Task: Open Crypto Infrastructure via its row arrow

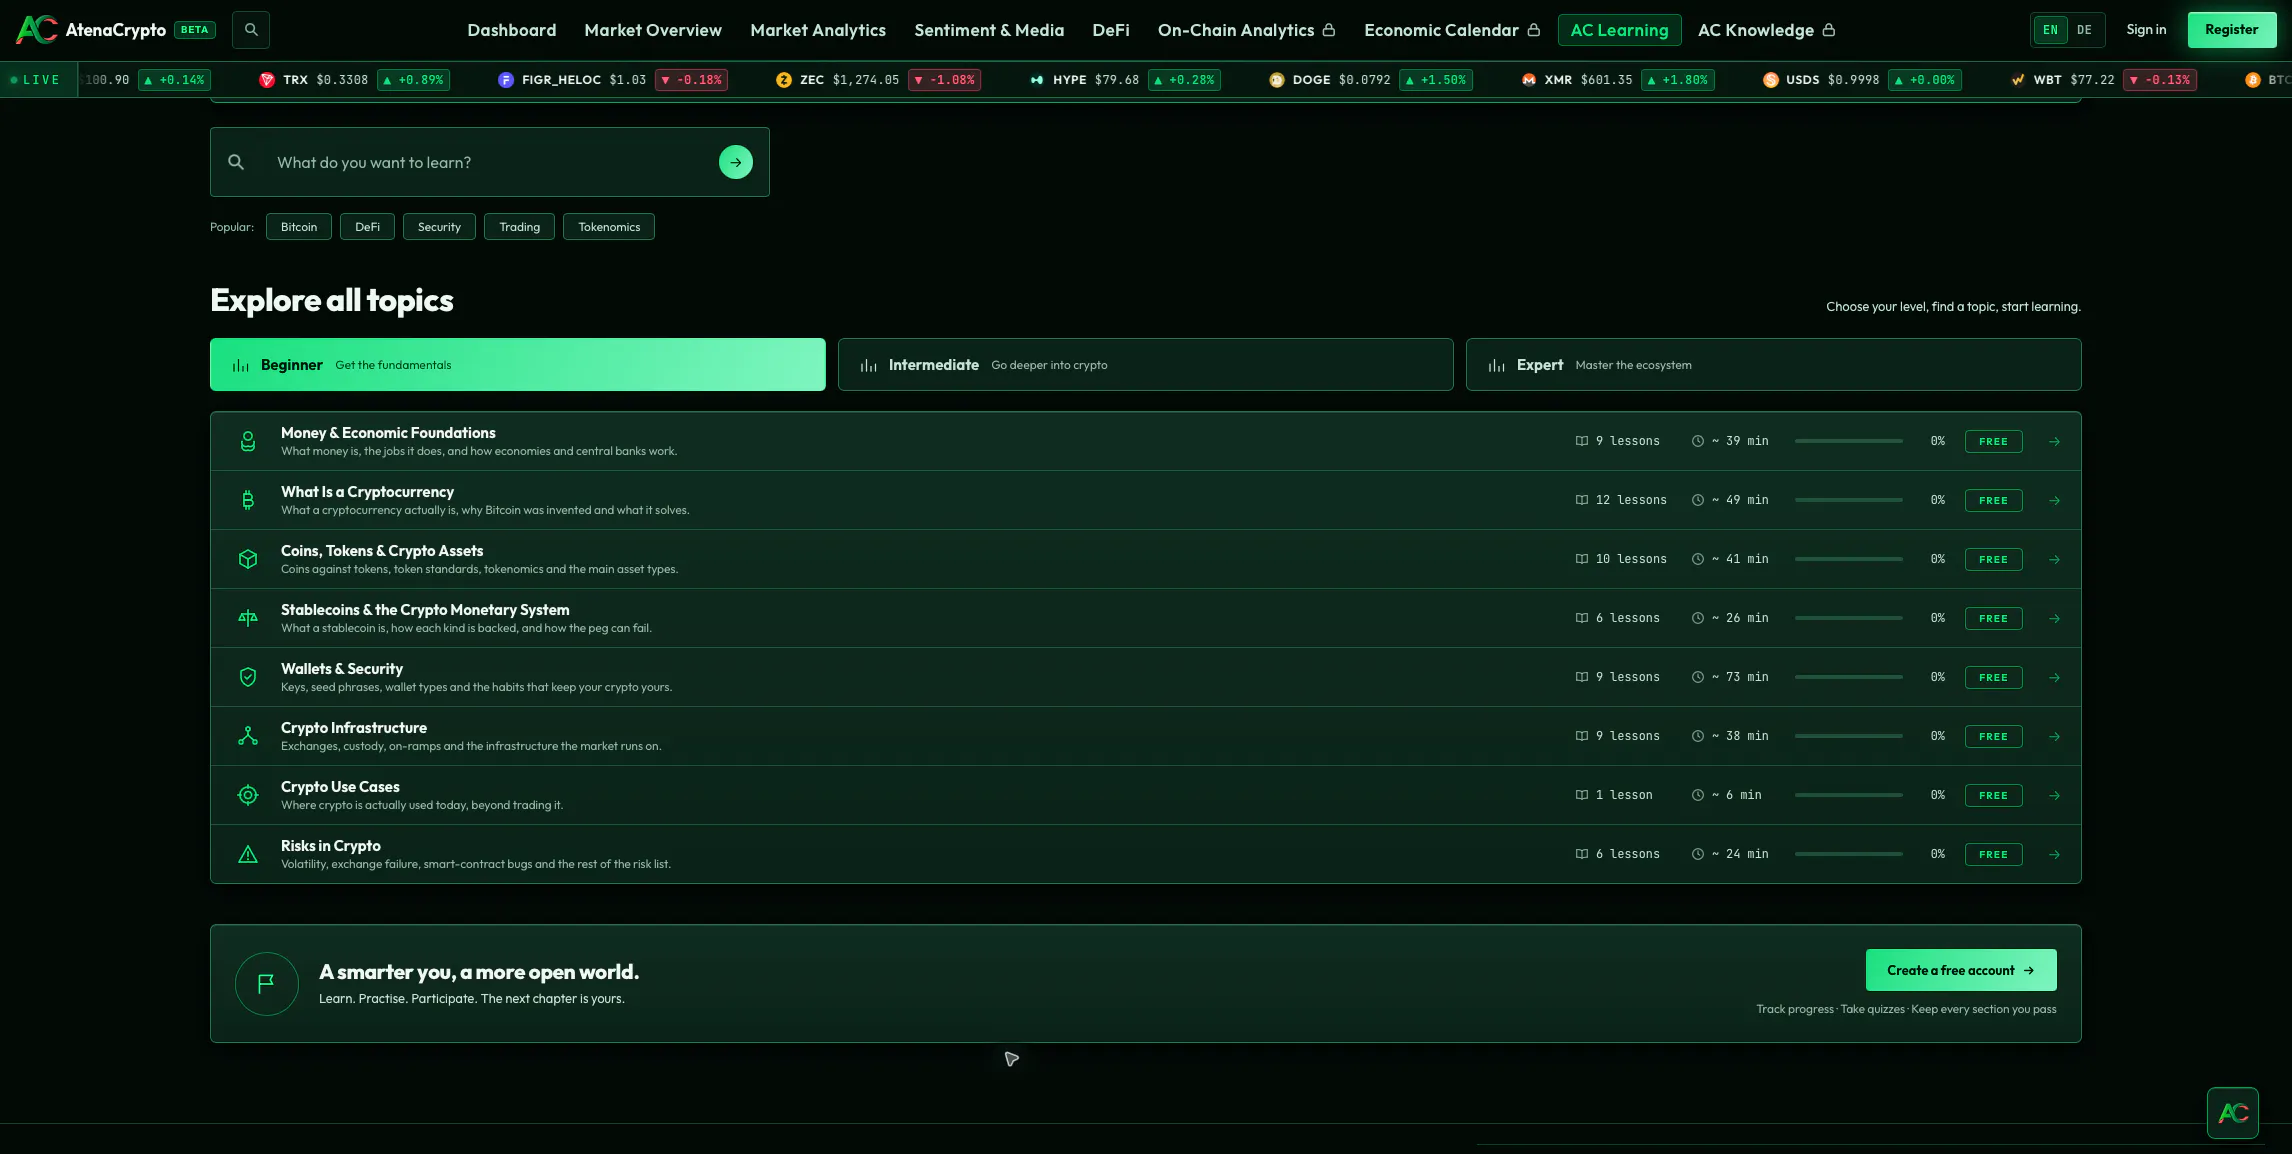Action: (2054, 736)
